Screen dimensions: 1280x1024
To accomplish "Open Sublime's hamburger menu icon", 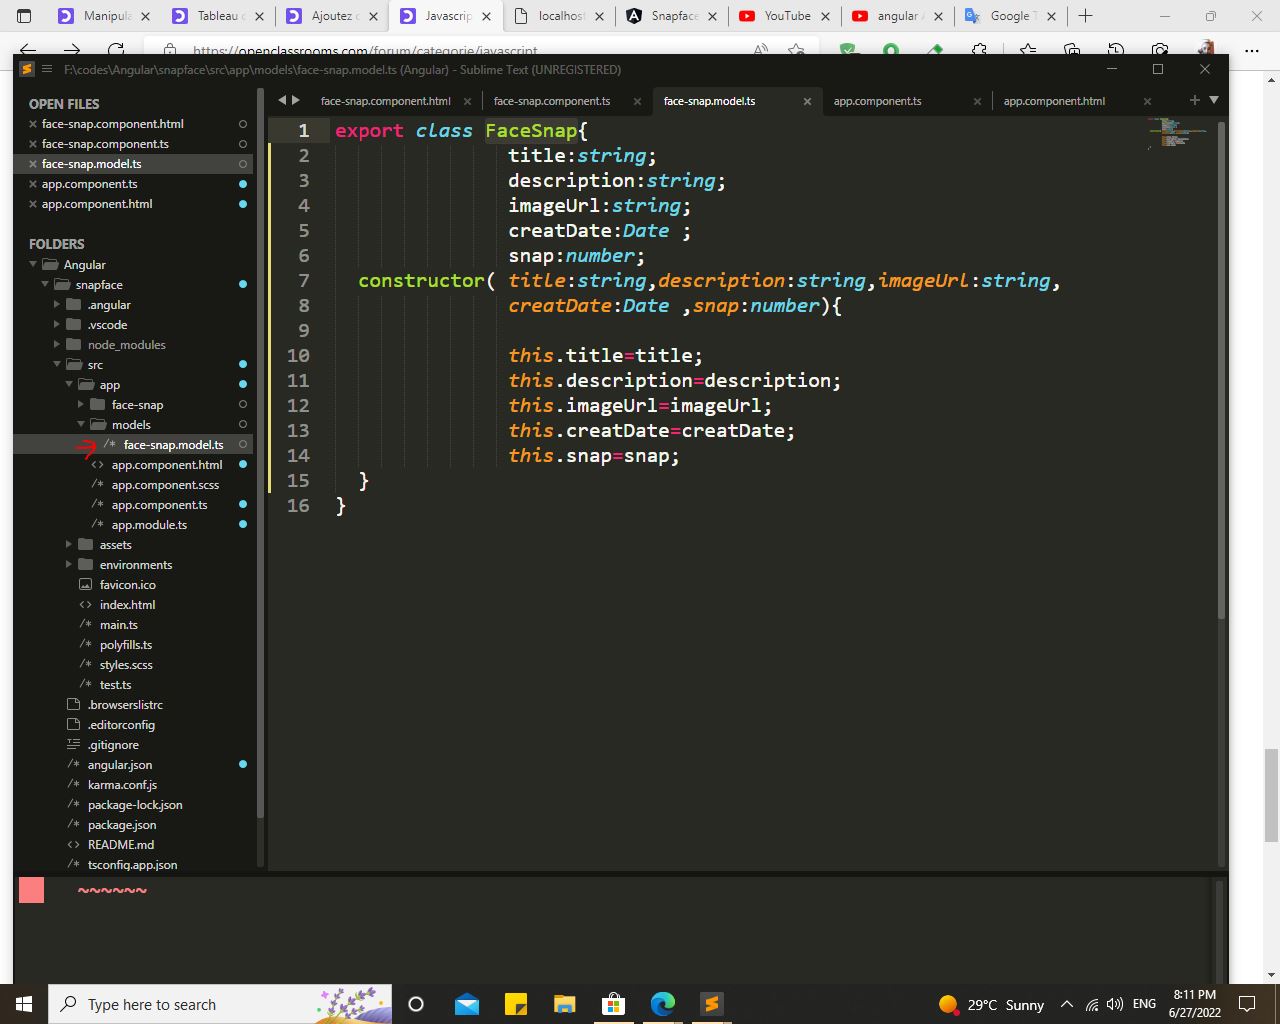I will click(x=46, y=69).
